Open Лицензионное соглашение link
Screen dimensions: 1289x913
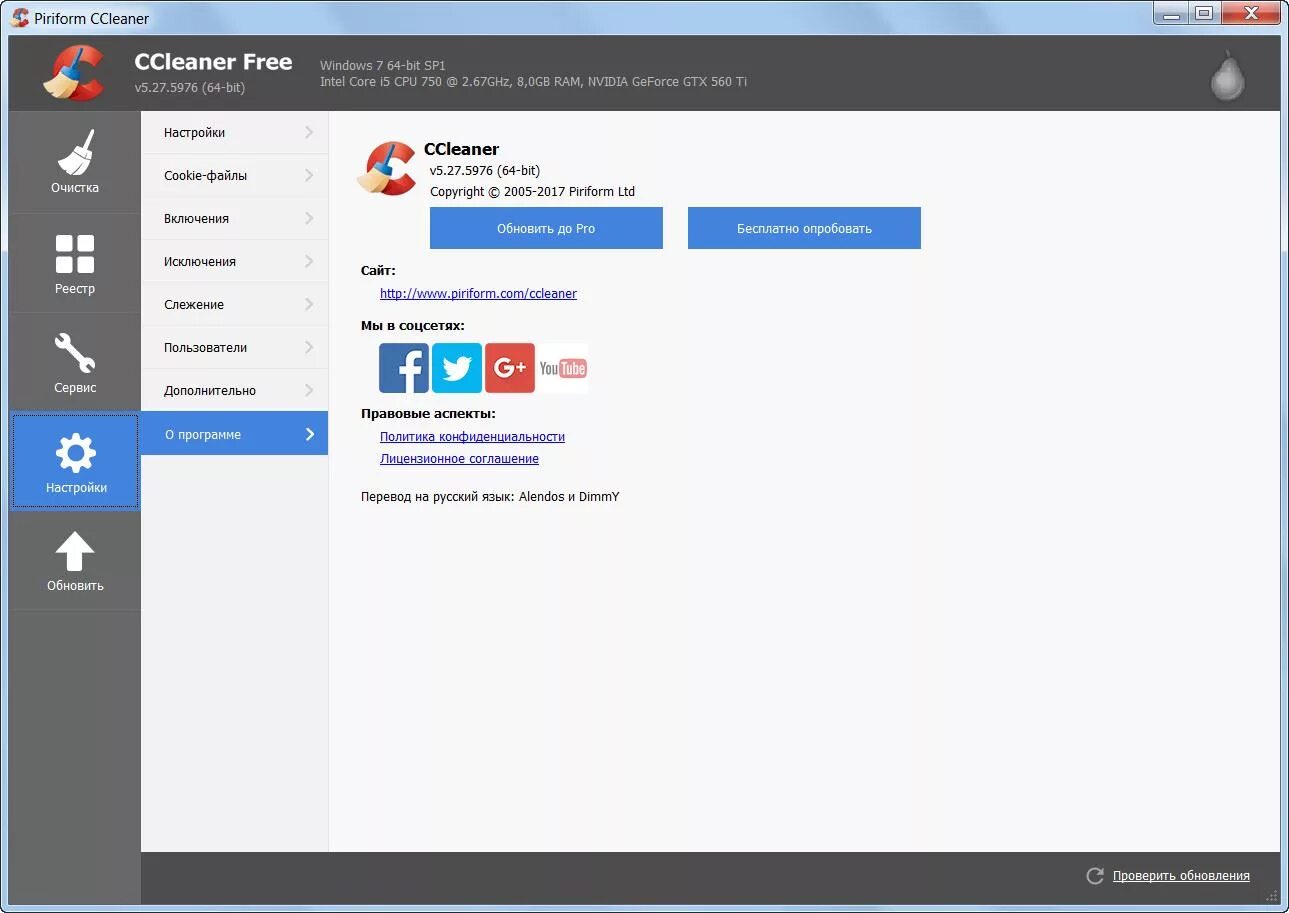pos(459,458)
